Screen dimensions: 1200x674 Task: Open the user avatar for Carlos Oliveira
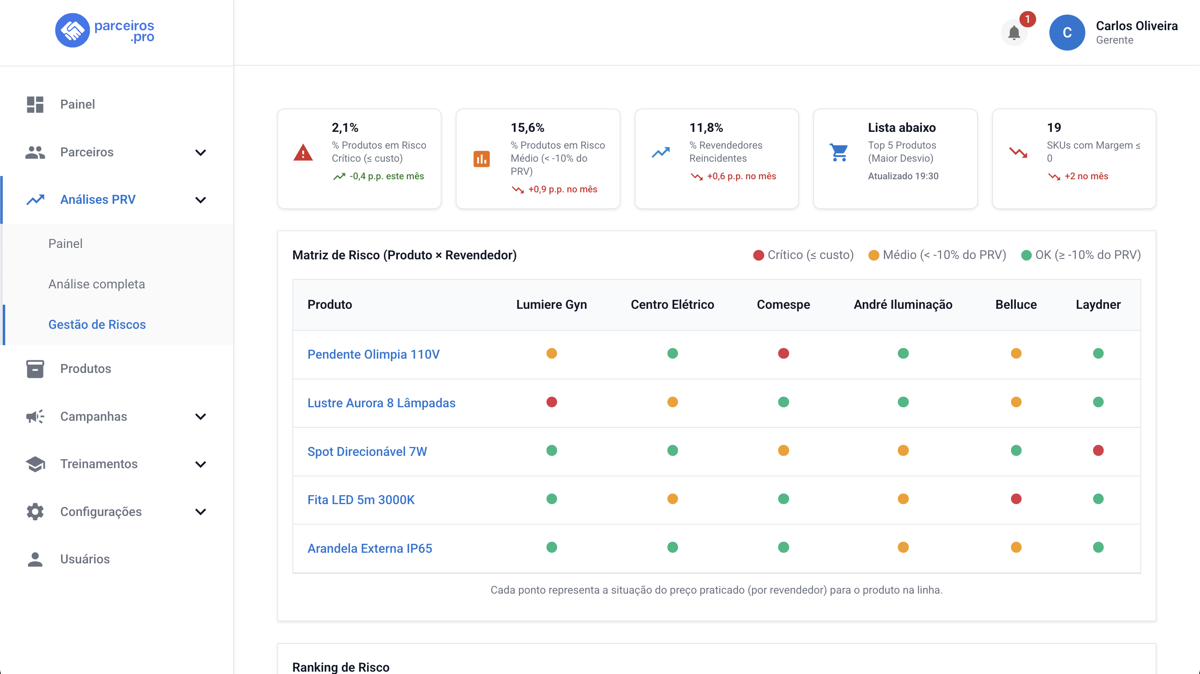[1067, 33]
